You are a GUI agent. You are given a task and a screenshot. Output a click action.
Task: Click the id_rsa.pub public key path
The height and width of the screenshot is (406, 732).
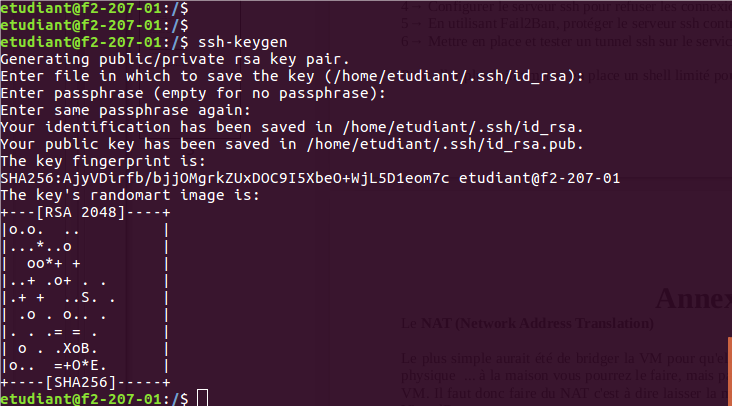pyautogui.click(x=445, y=145)
